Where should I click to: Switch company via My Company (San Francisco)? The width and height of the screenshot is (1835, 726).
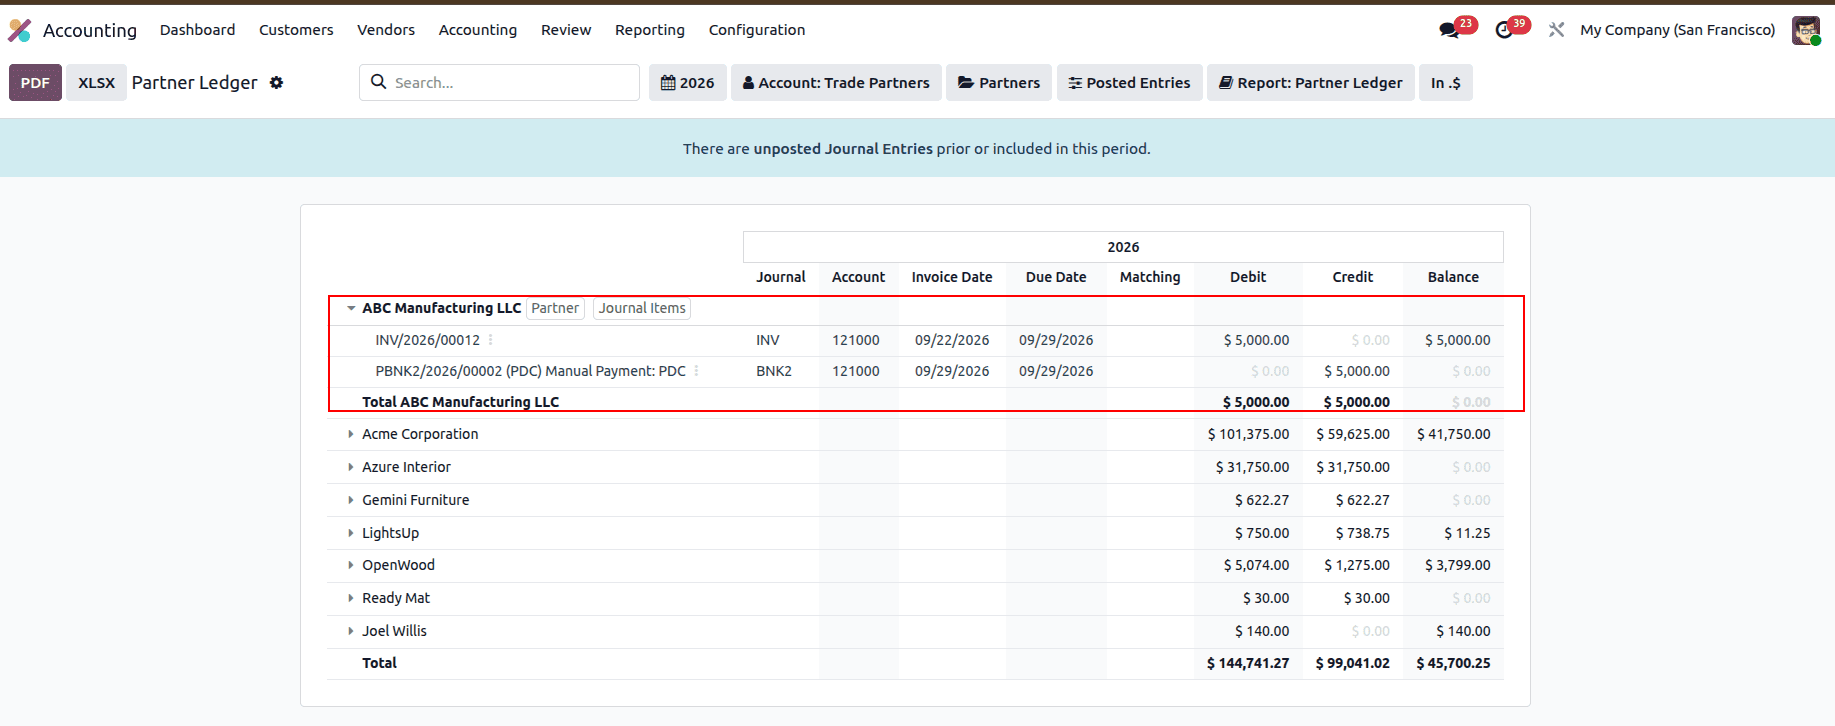tap(1677, 30)
